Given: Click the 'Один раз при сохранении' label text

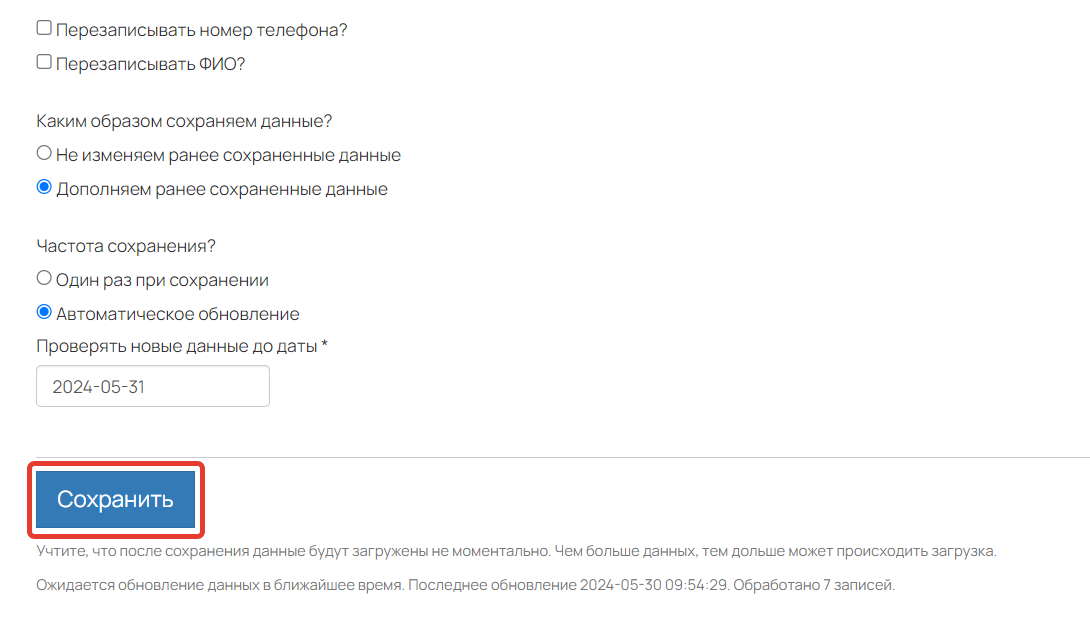Looking at the screenshot, I should click(x=162, y=280).
